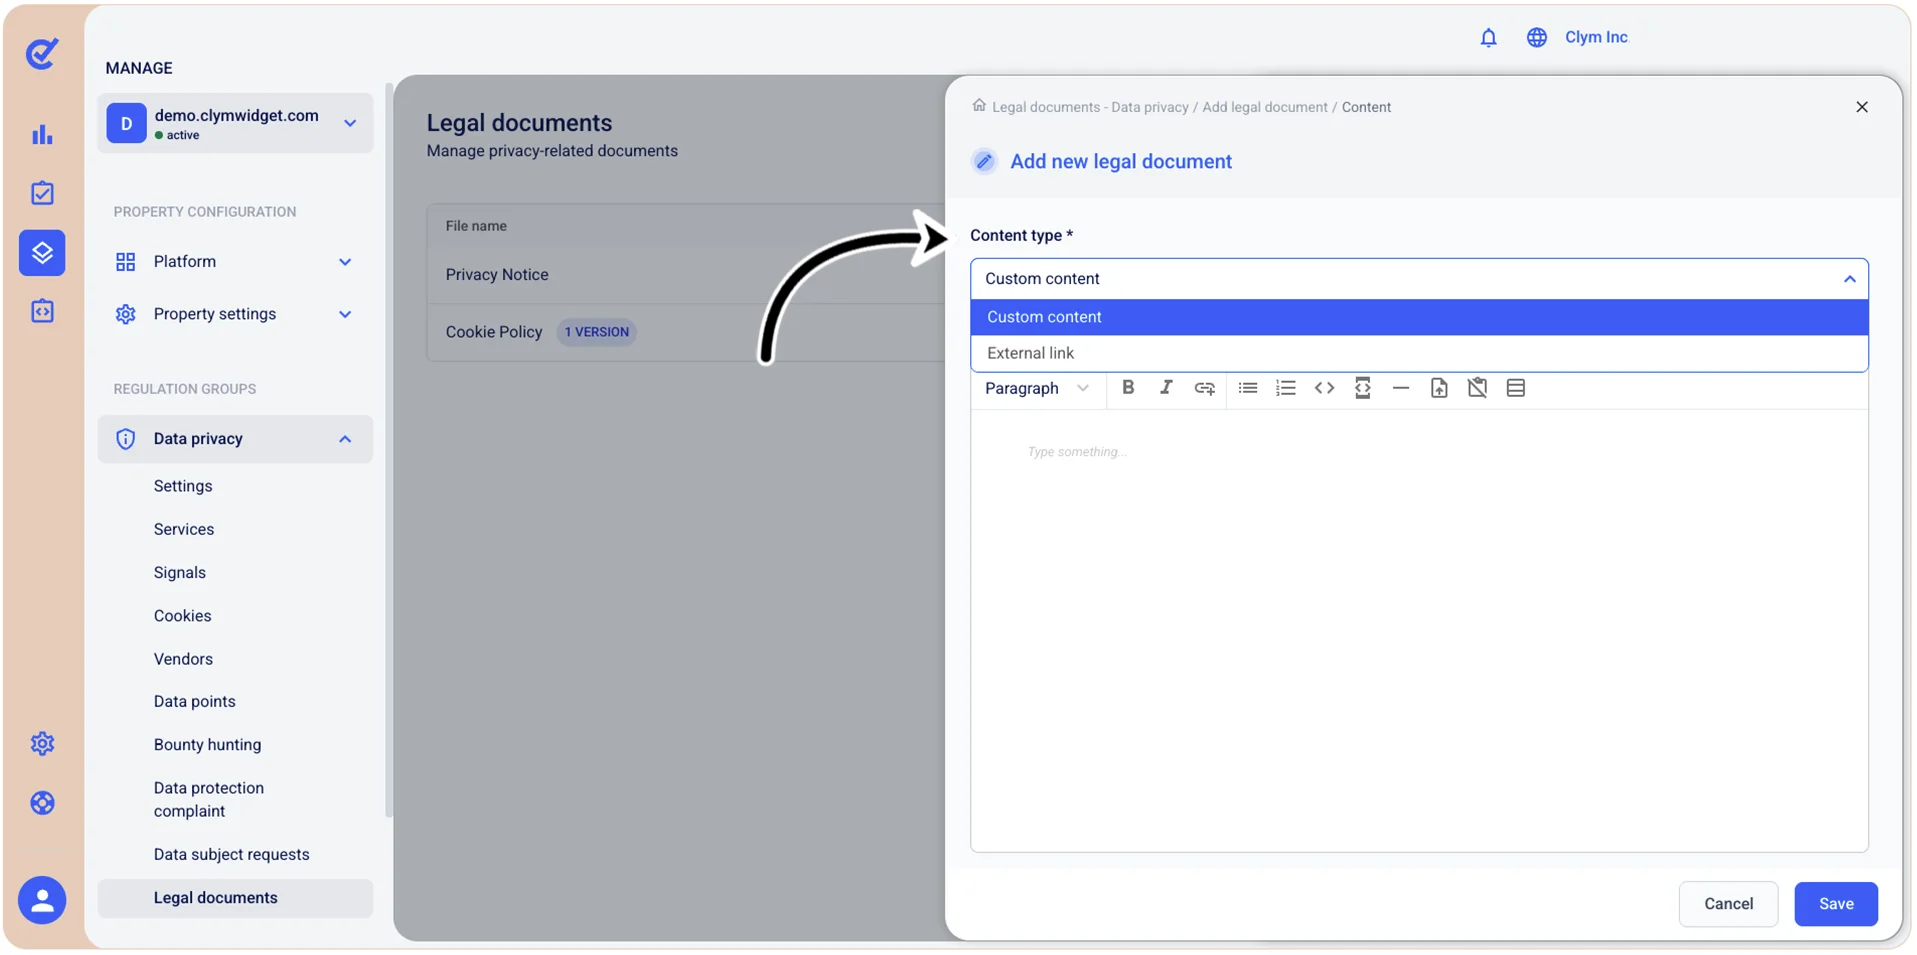Click the globe language icon
This screenshot has width=1917, height=955.
(x=1536, y=38)
